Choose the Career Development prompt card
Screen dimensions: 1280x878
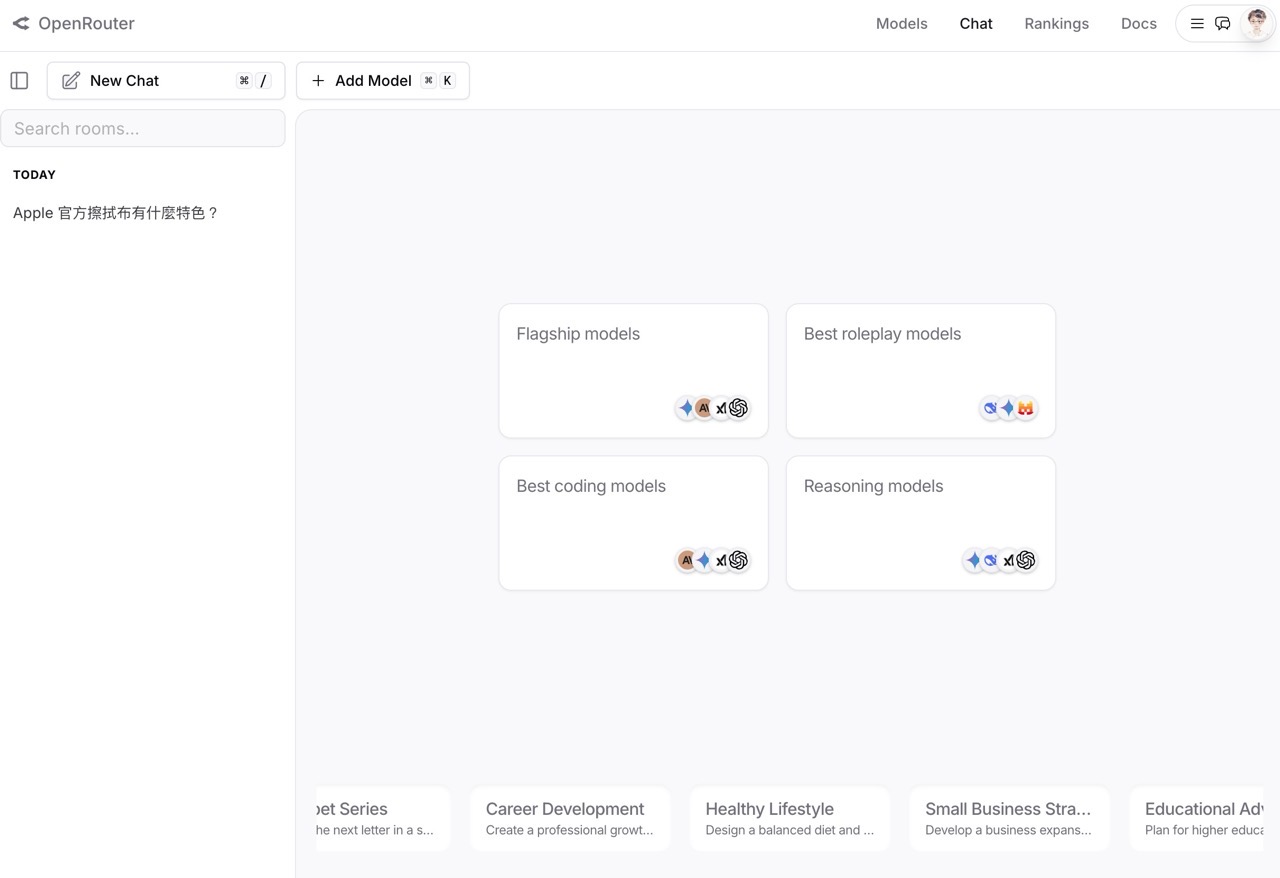(569, 818)
